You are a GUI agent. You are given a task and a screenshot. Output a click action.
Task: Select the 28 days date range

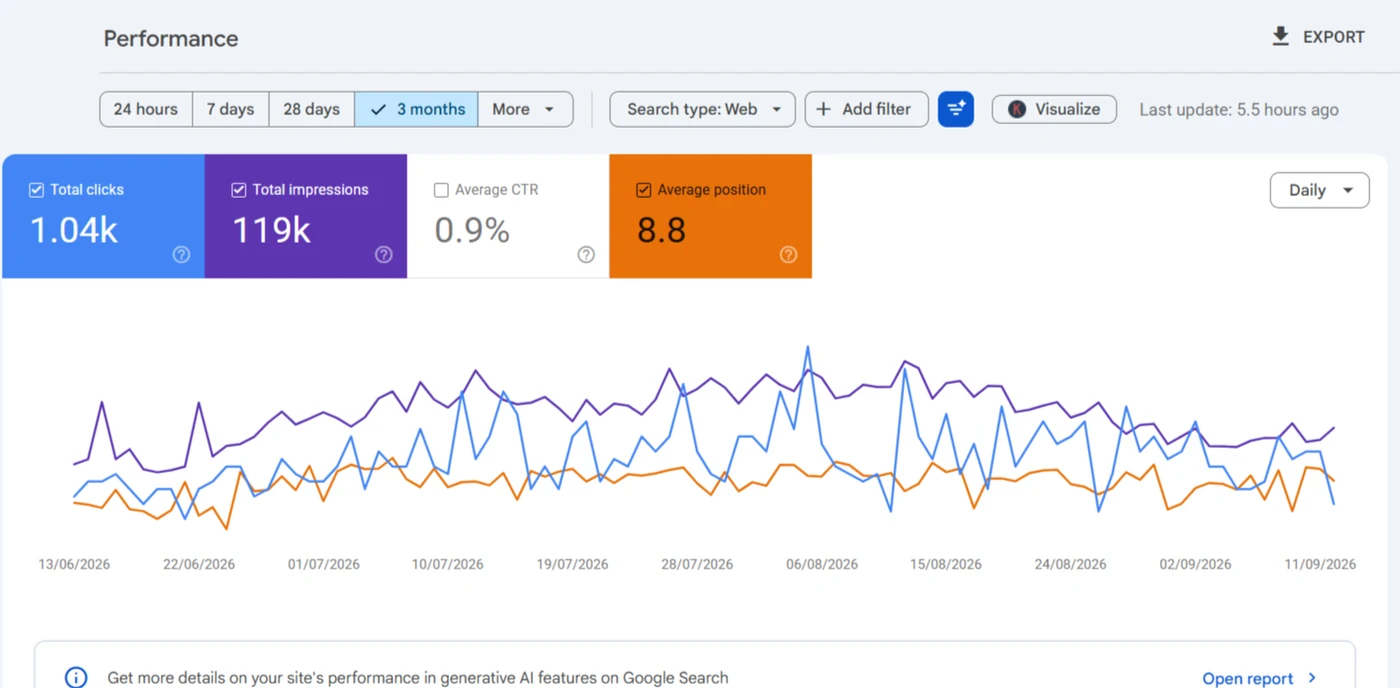(x=312, y=109)
